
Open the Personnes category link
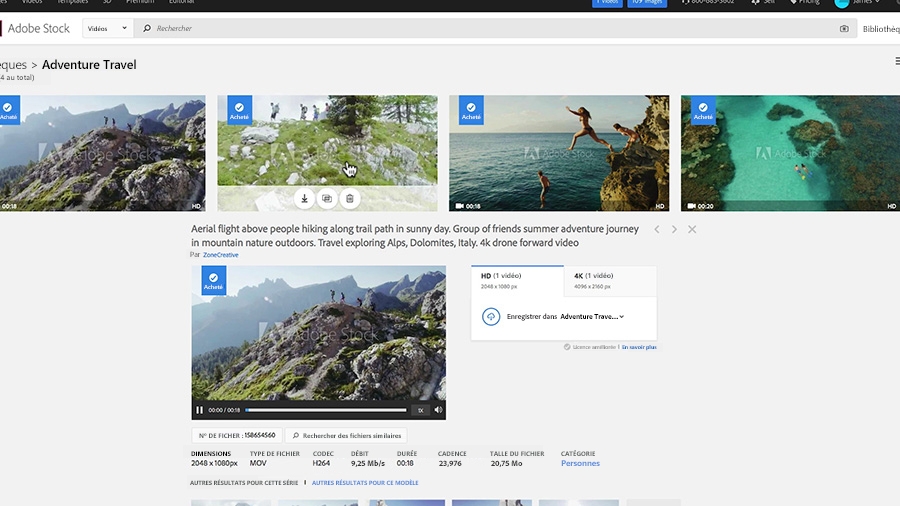point(580,463)
